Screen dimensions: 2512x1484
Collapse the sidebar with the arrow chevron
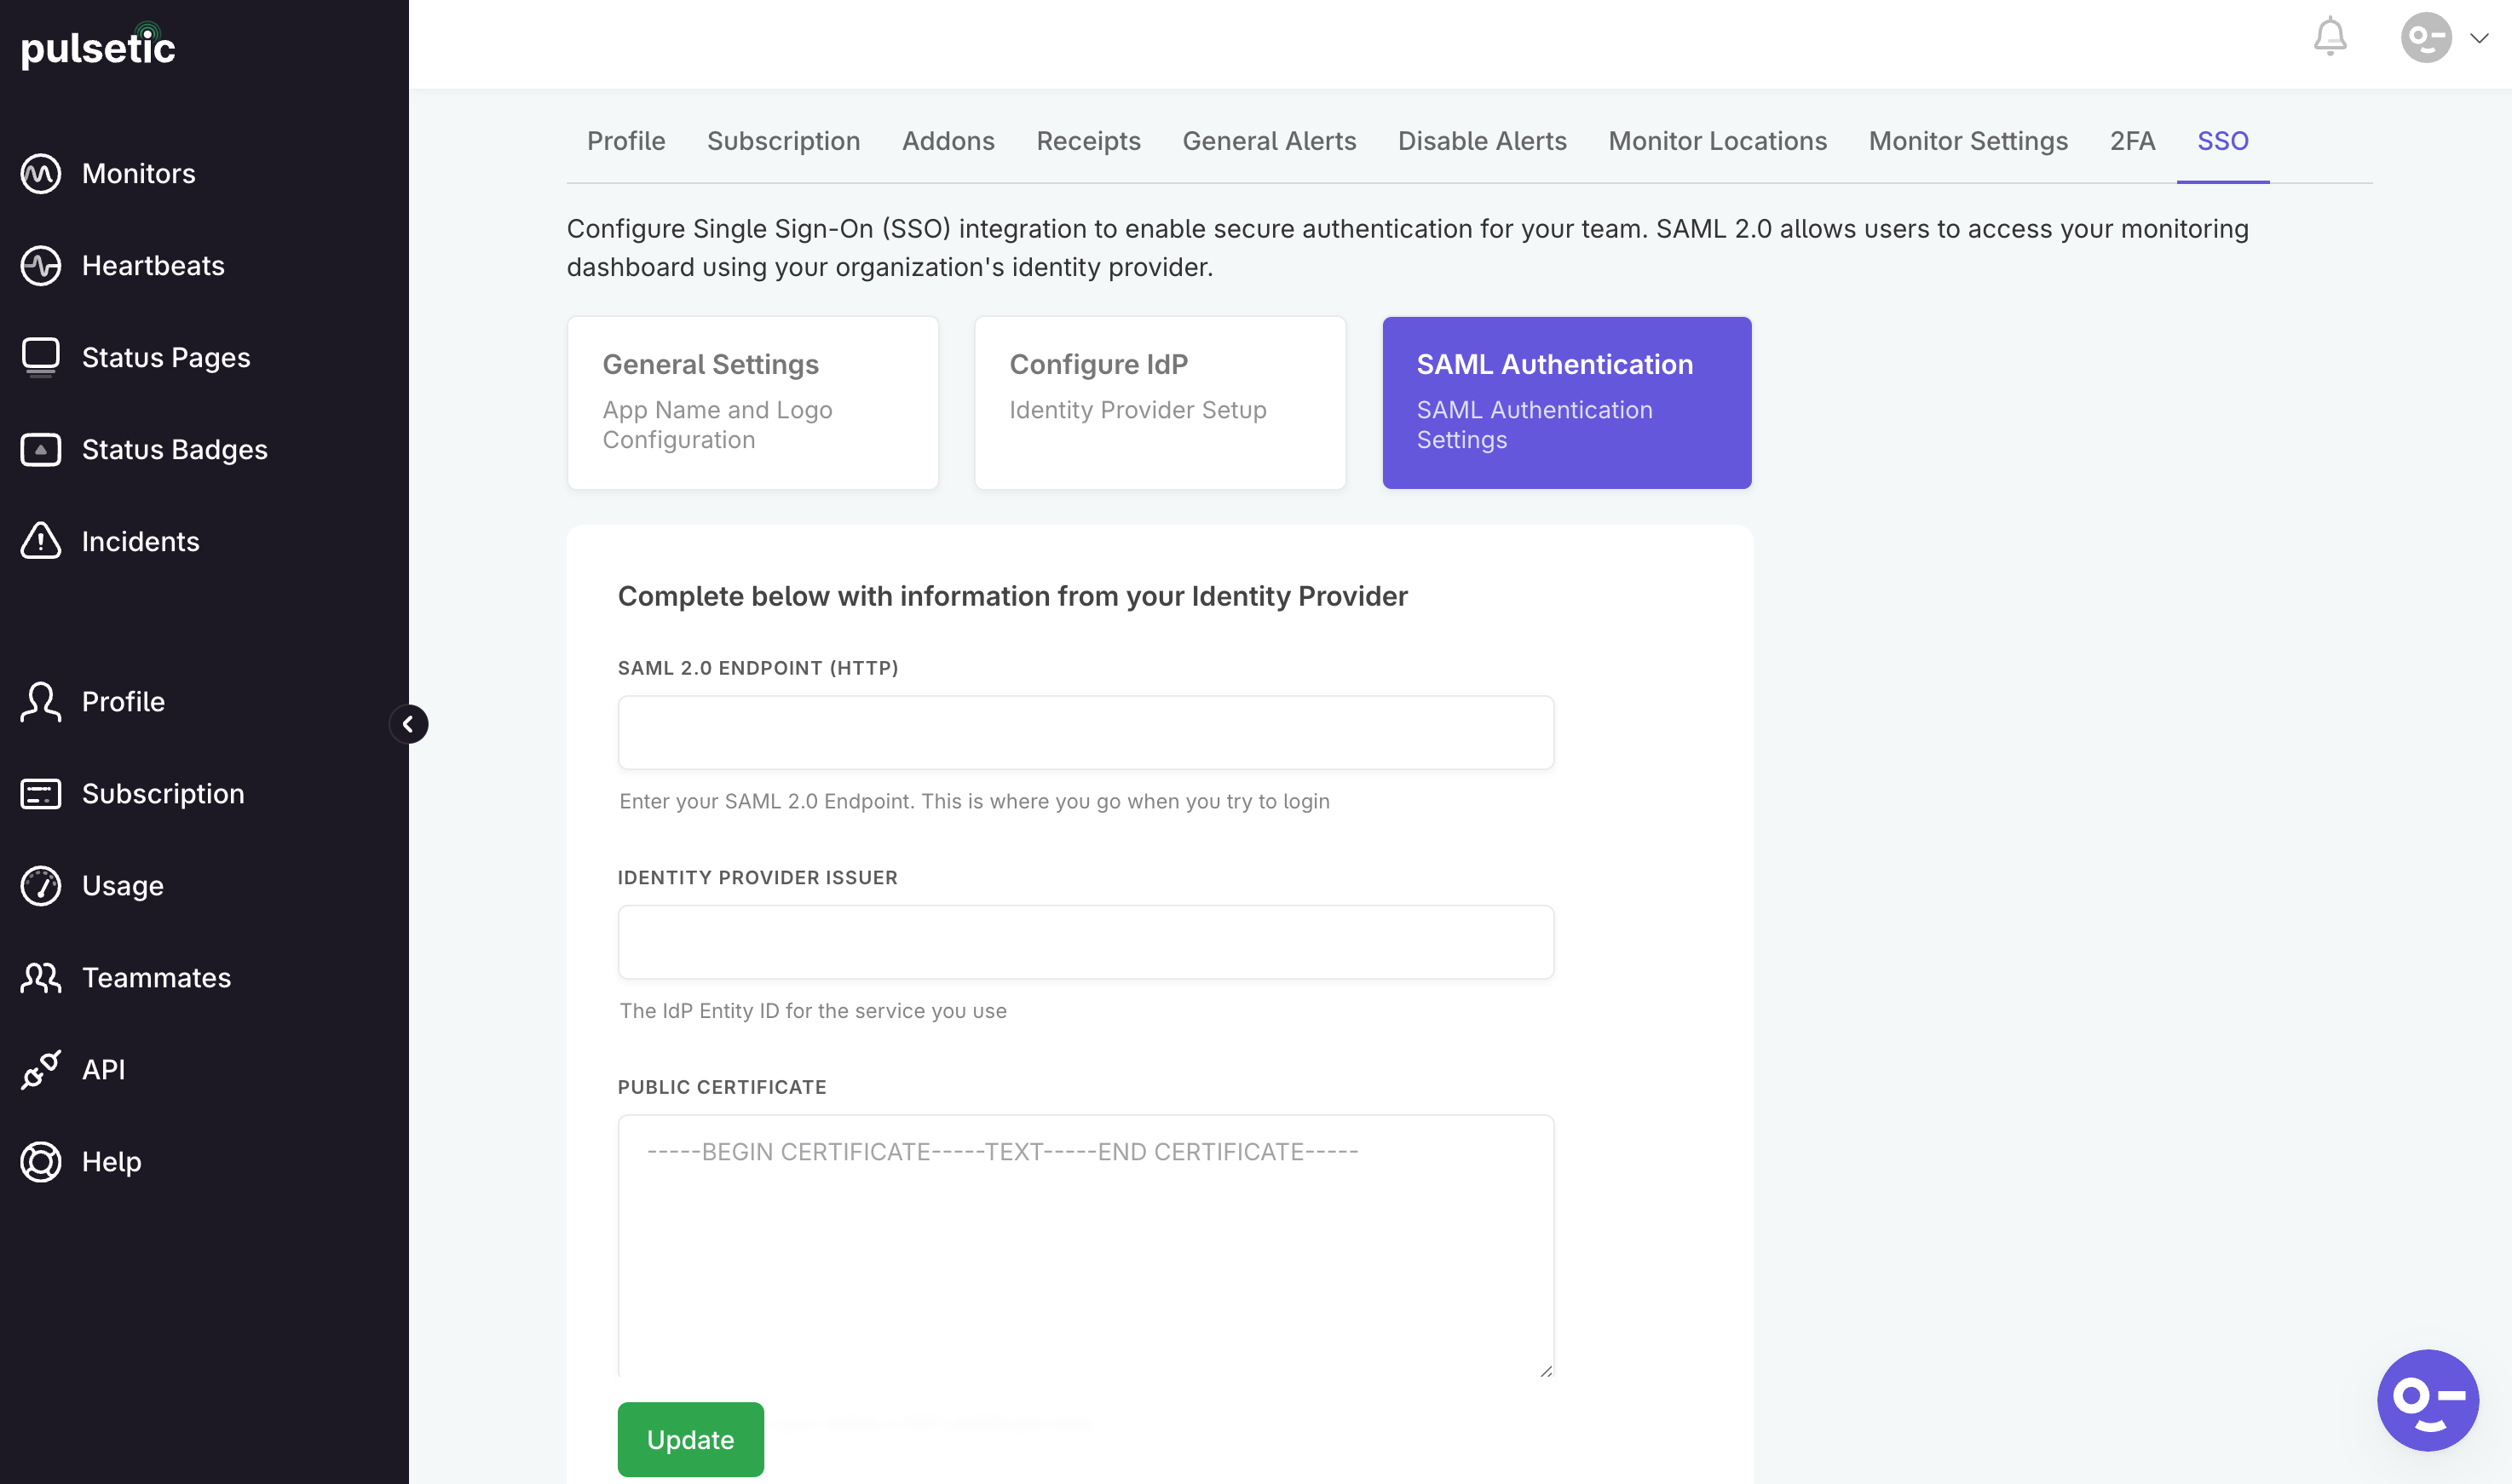[x=409, y=724]
